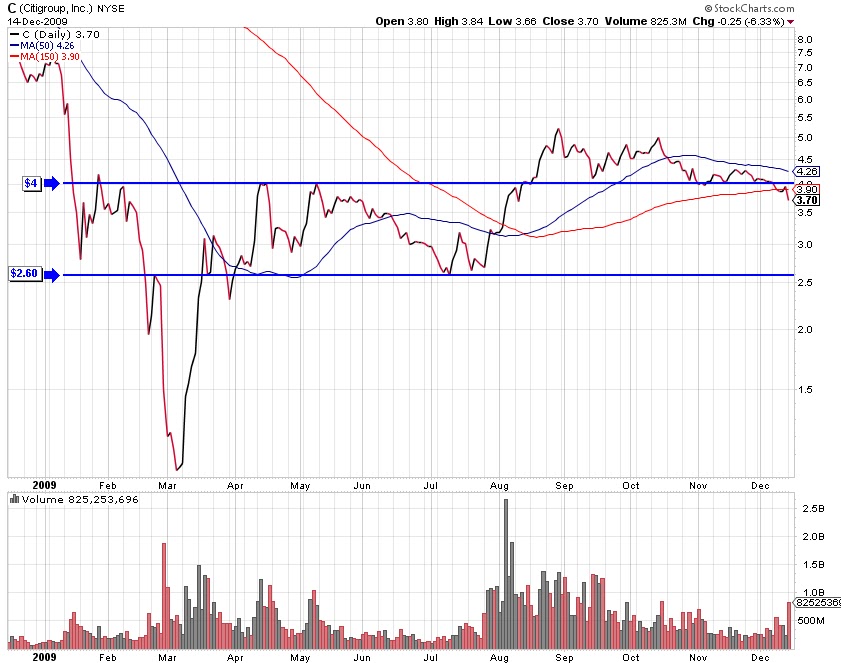The height and width of the screenshot is (663, 841).
Task: Click the 4.5 price axis label
Action: click(805, 160)
